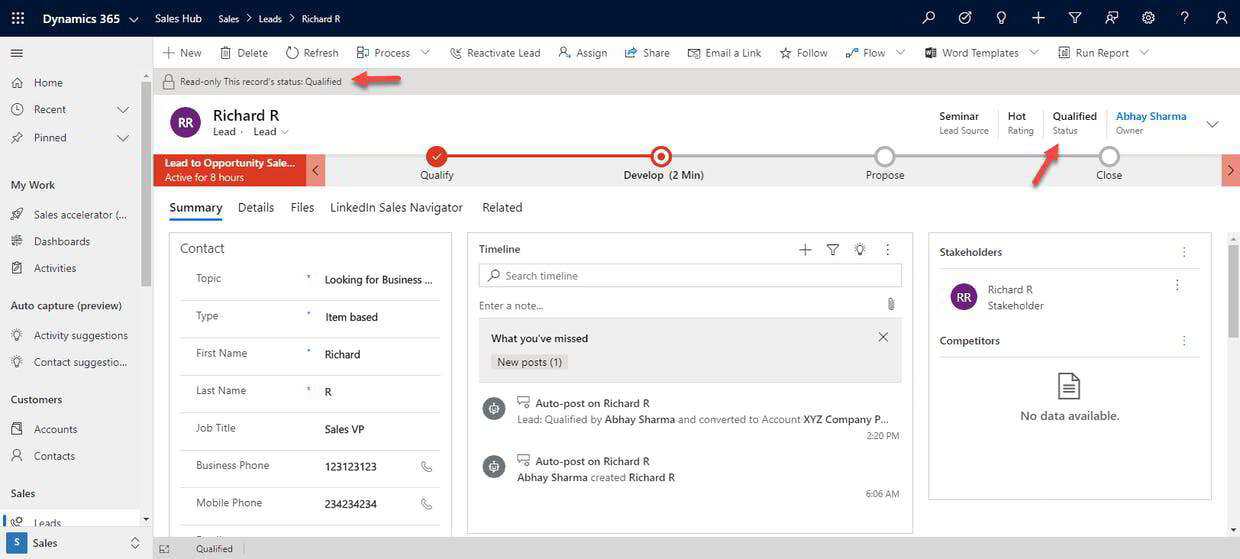Open Stakeholders section more commands
The height and width of the screenshot is (559, 1240).
click(1184, 253)
